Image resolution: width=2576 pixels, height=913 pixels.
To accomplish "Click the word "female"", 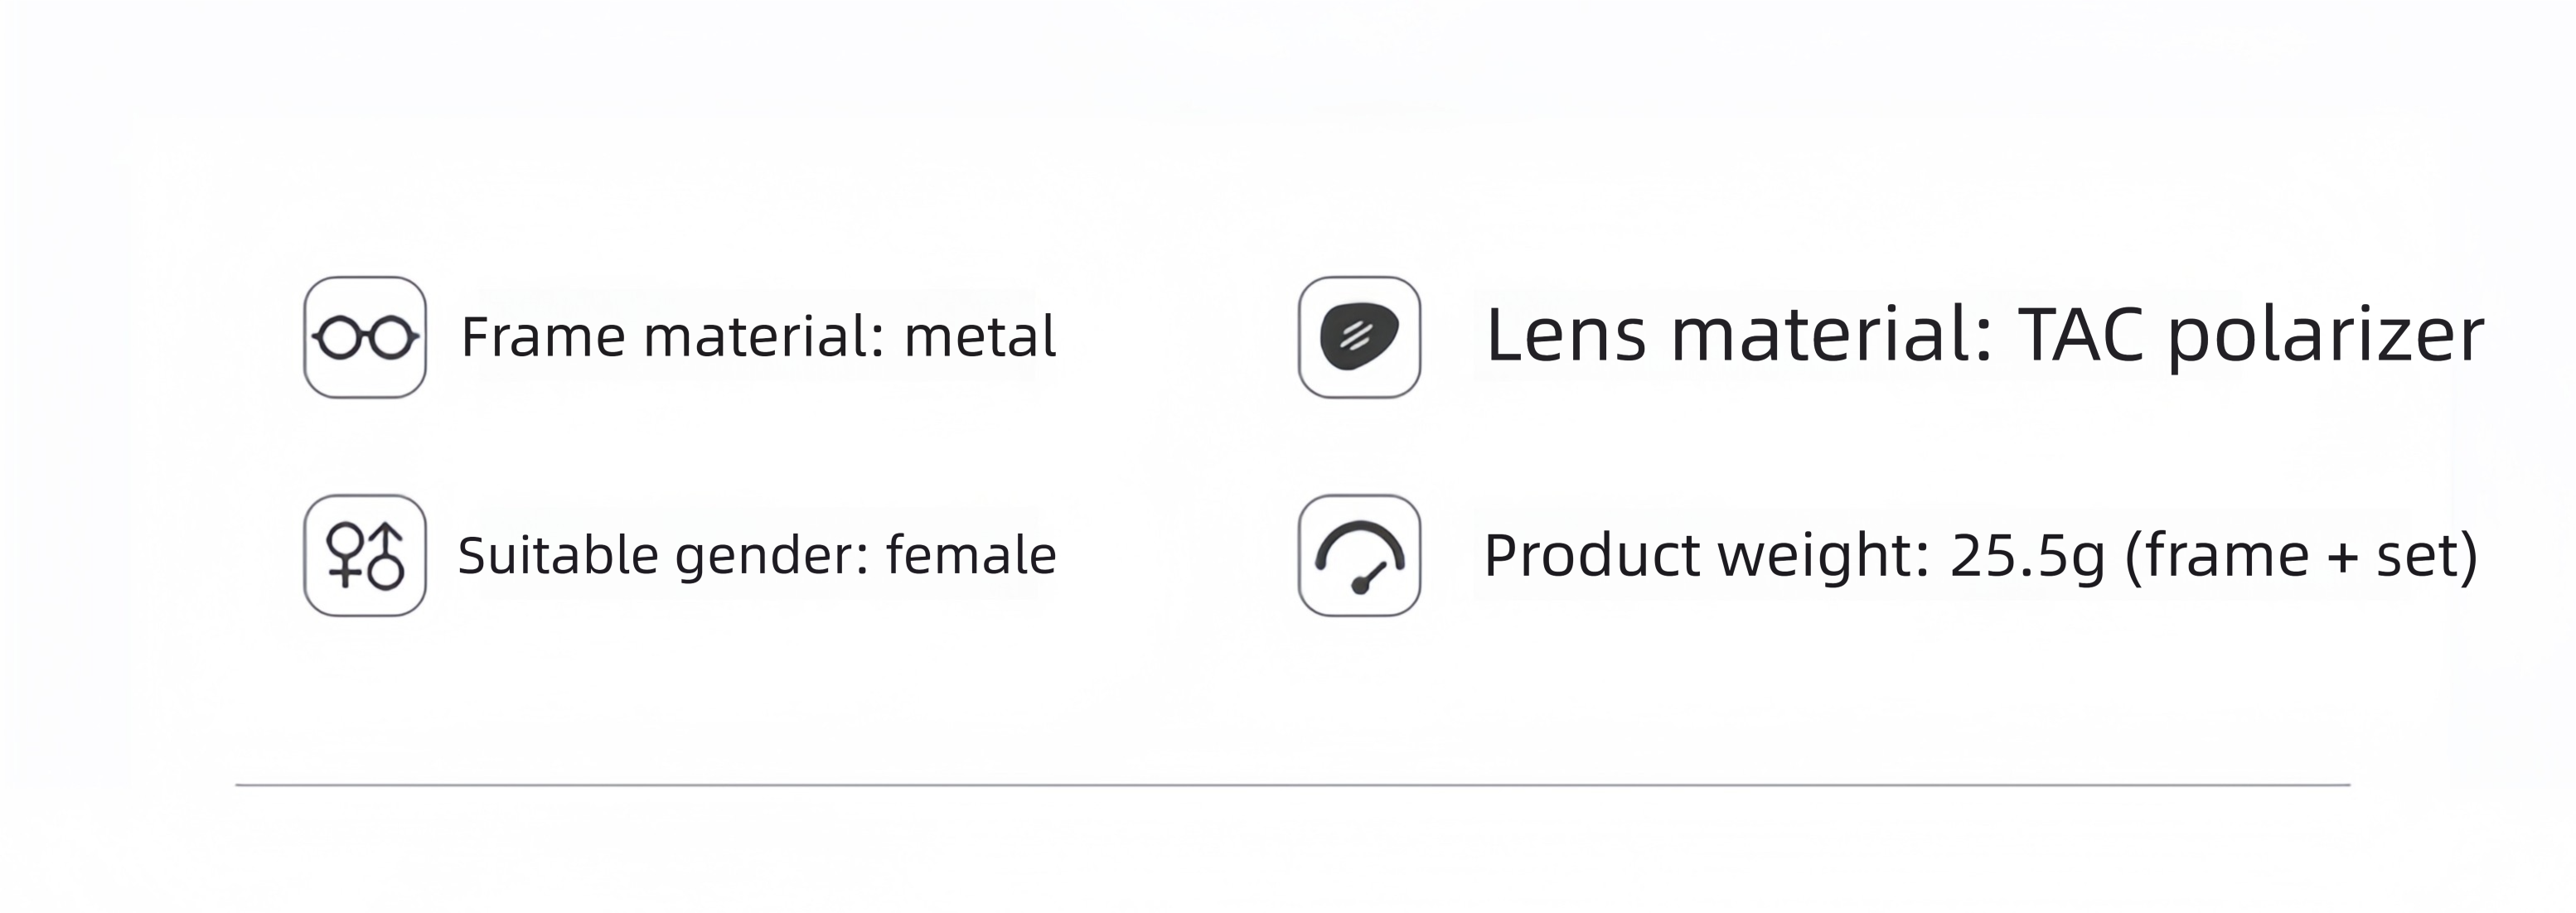I will coord(971,554).
